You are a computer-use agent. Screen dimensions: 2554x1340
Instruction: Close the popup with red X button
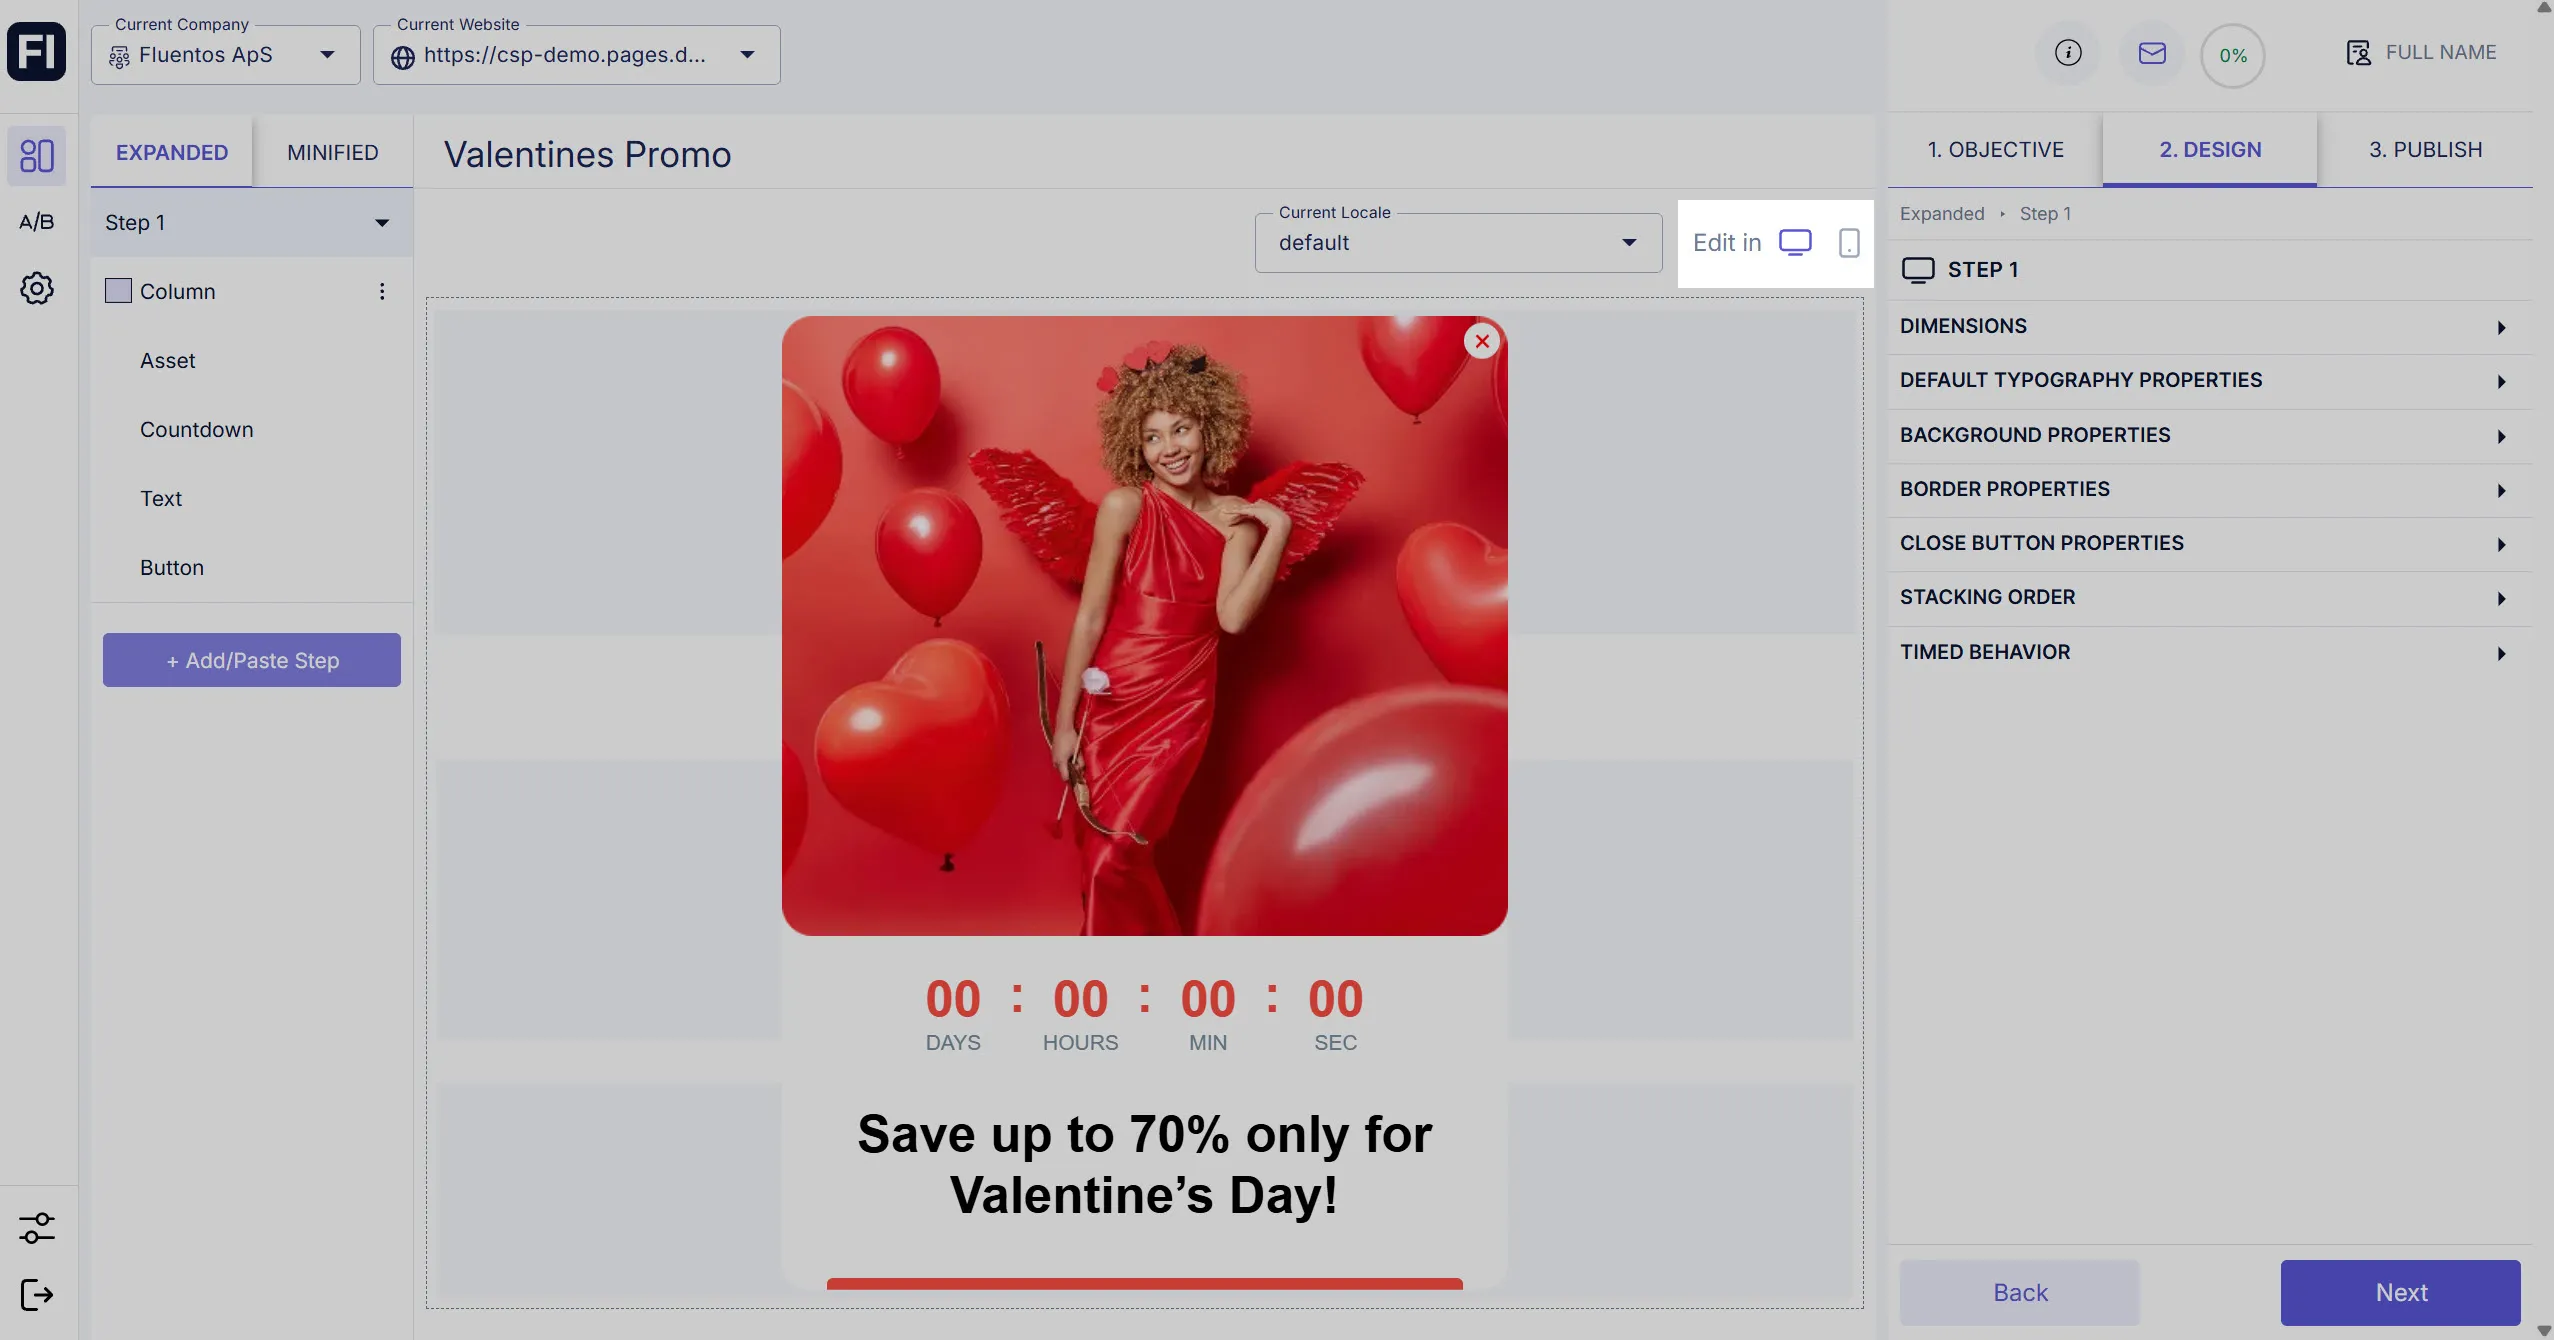(x=1482, y=341)
